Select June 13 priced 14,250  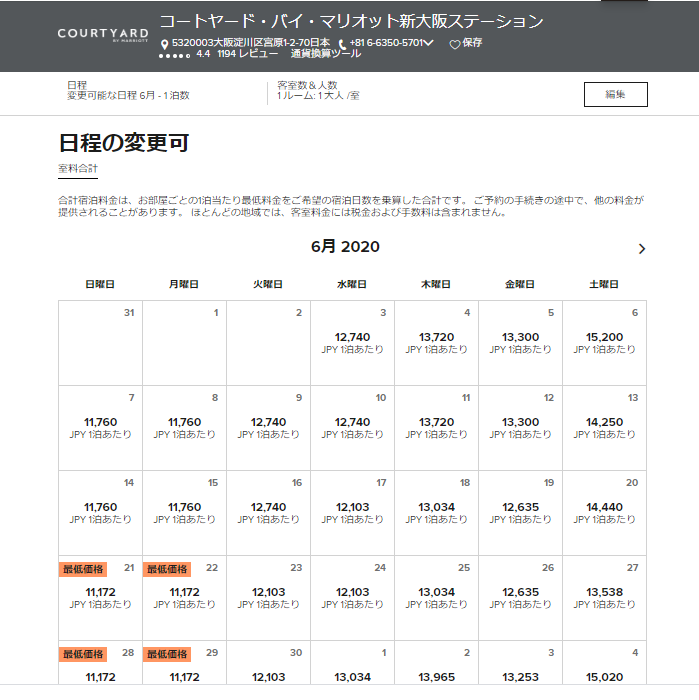(x=604, y=428)
